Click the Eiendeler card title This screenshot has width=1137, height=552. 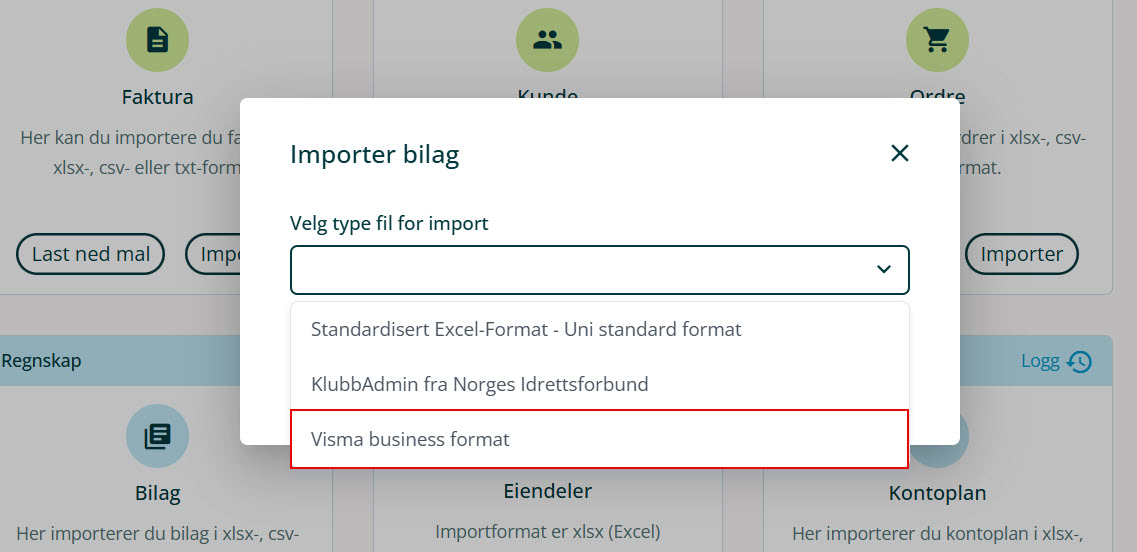(547, 491)
